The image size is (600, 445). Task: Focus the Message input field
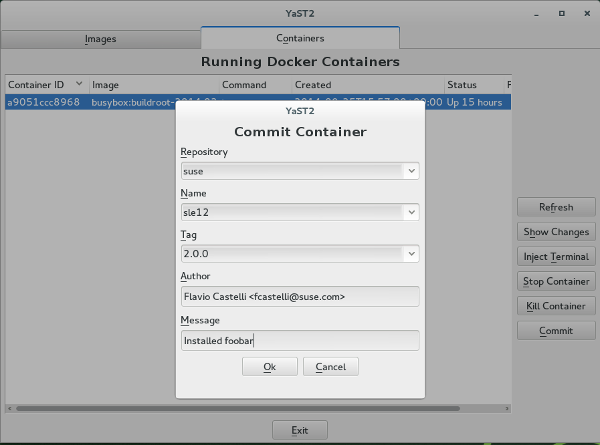pyautogui.click(x=299, y=340)
